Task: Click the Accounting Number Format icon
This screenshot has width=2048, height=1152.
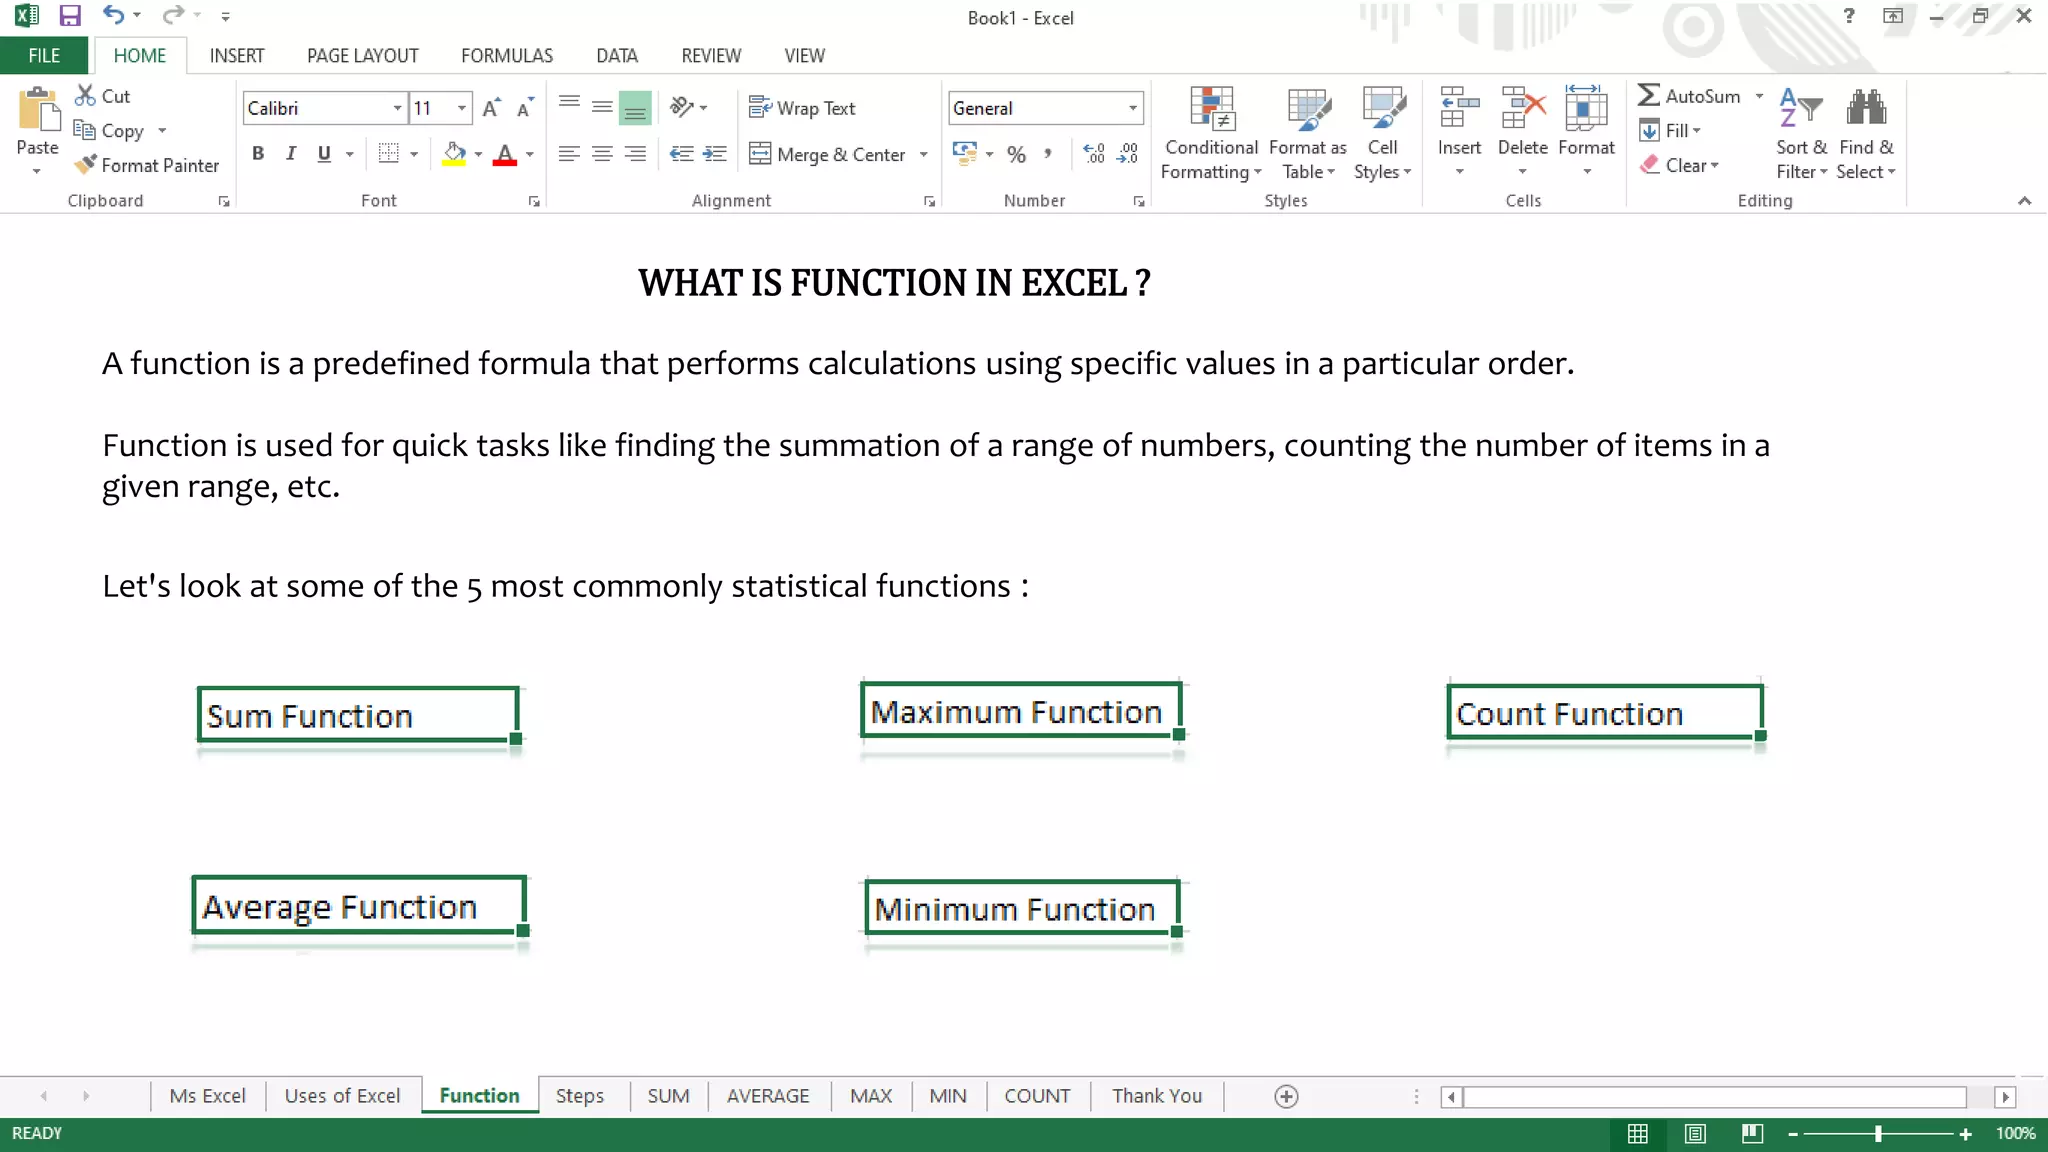Action: (x=964, y=153)
